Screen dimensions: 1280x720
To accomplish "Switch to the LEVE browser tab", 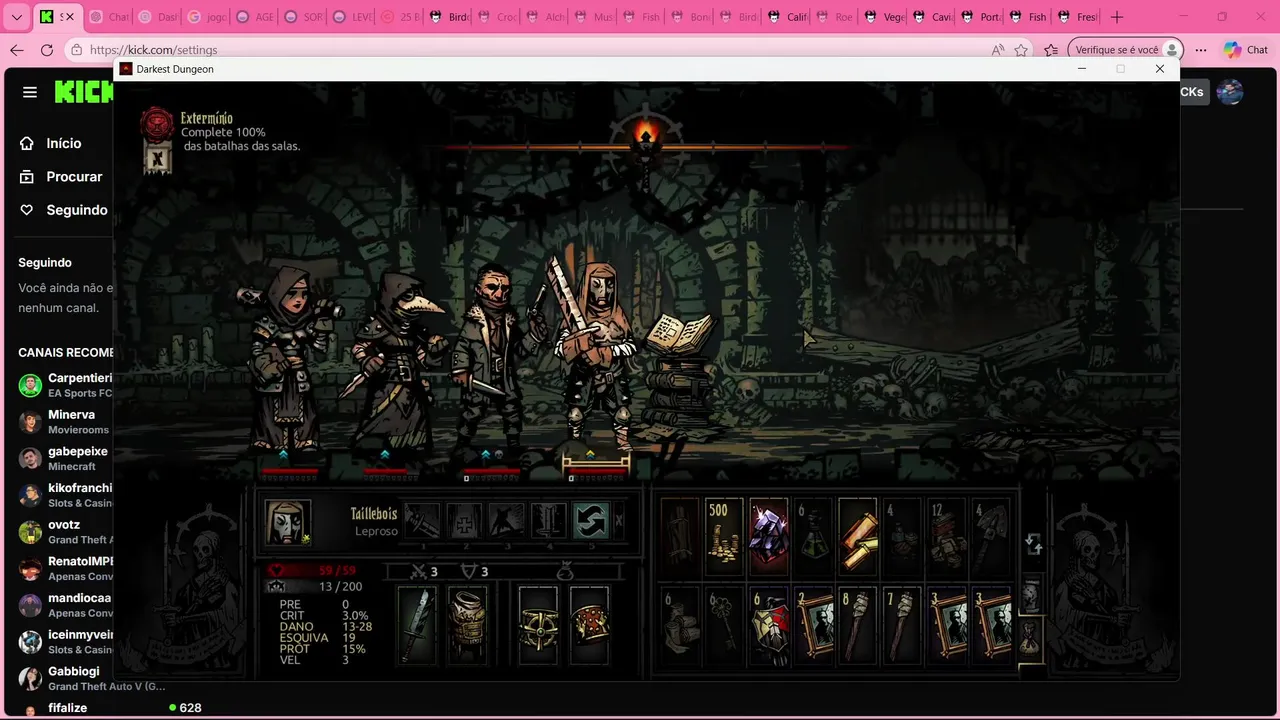I will 351,17.
